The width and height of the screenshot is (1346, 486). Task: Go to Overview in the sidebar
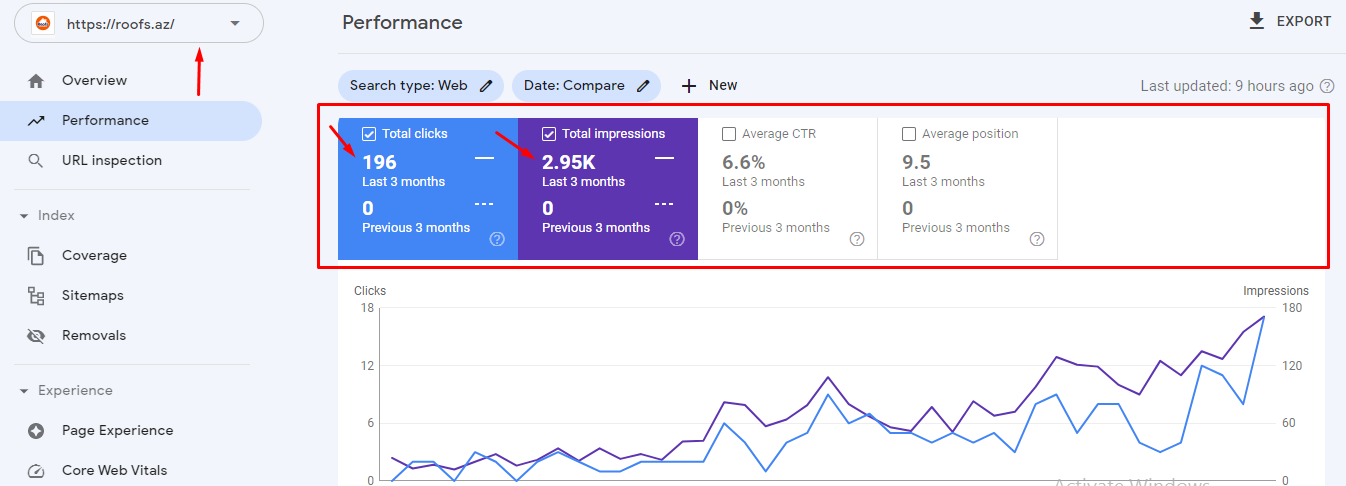pos(94,80)
